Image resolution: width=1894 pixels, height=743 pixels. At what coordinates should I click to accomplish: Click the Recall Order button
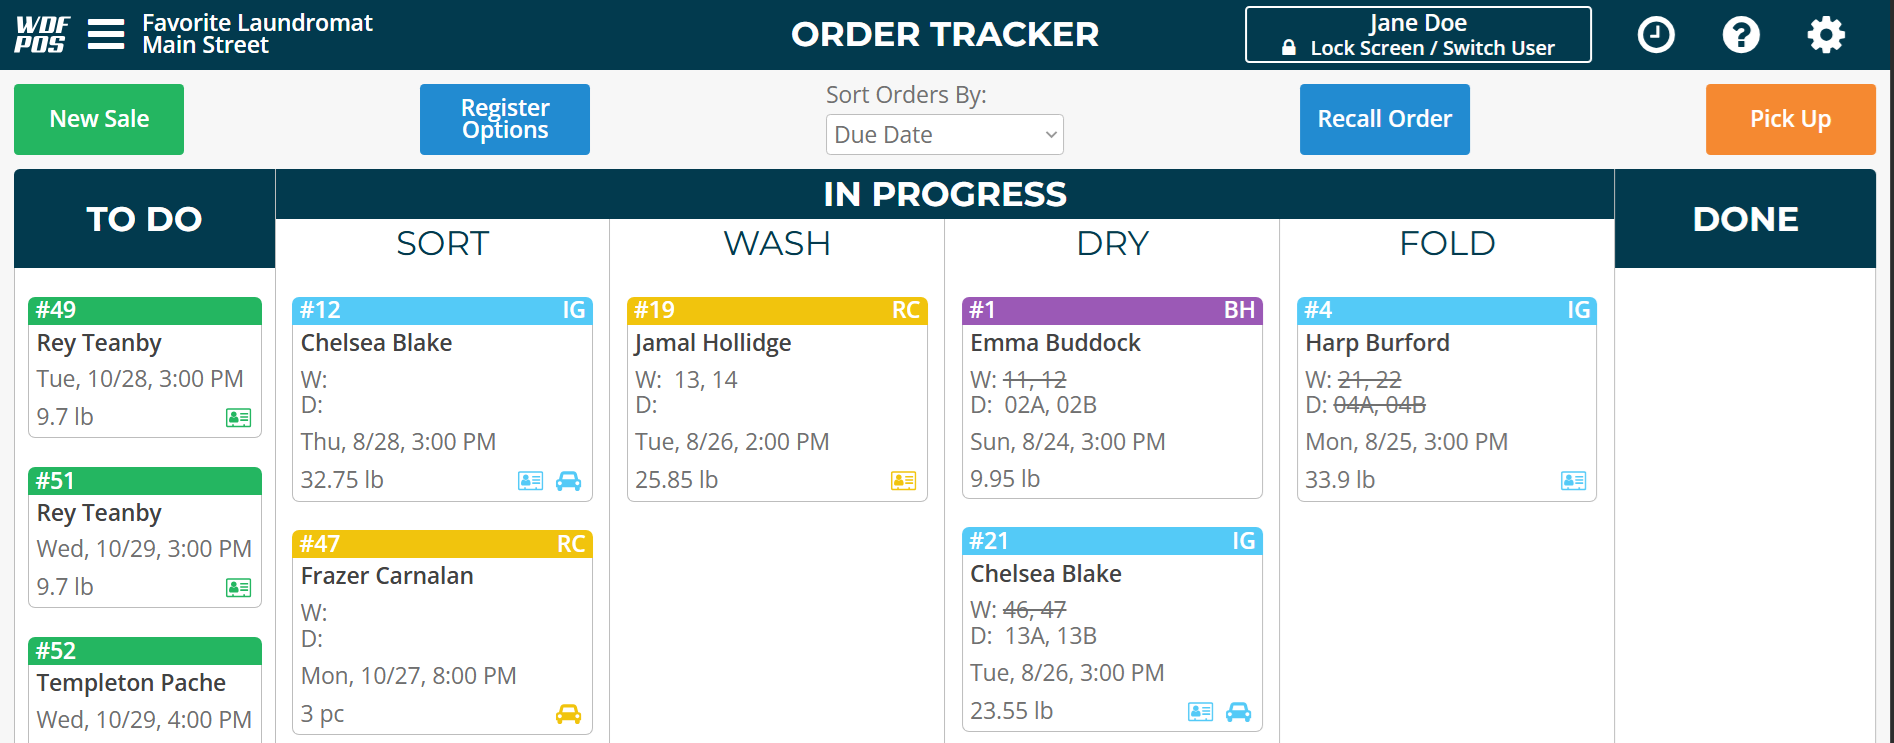coord(1384,119)
